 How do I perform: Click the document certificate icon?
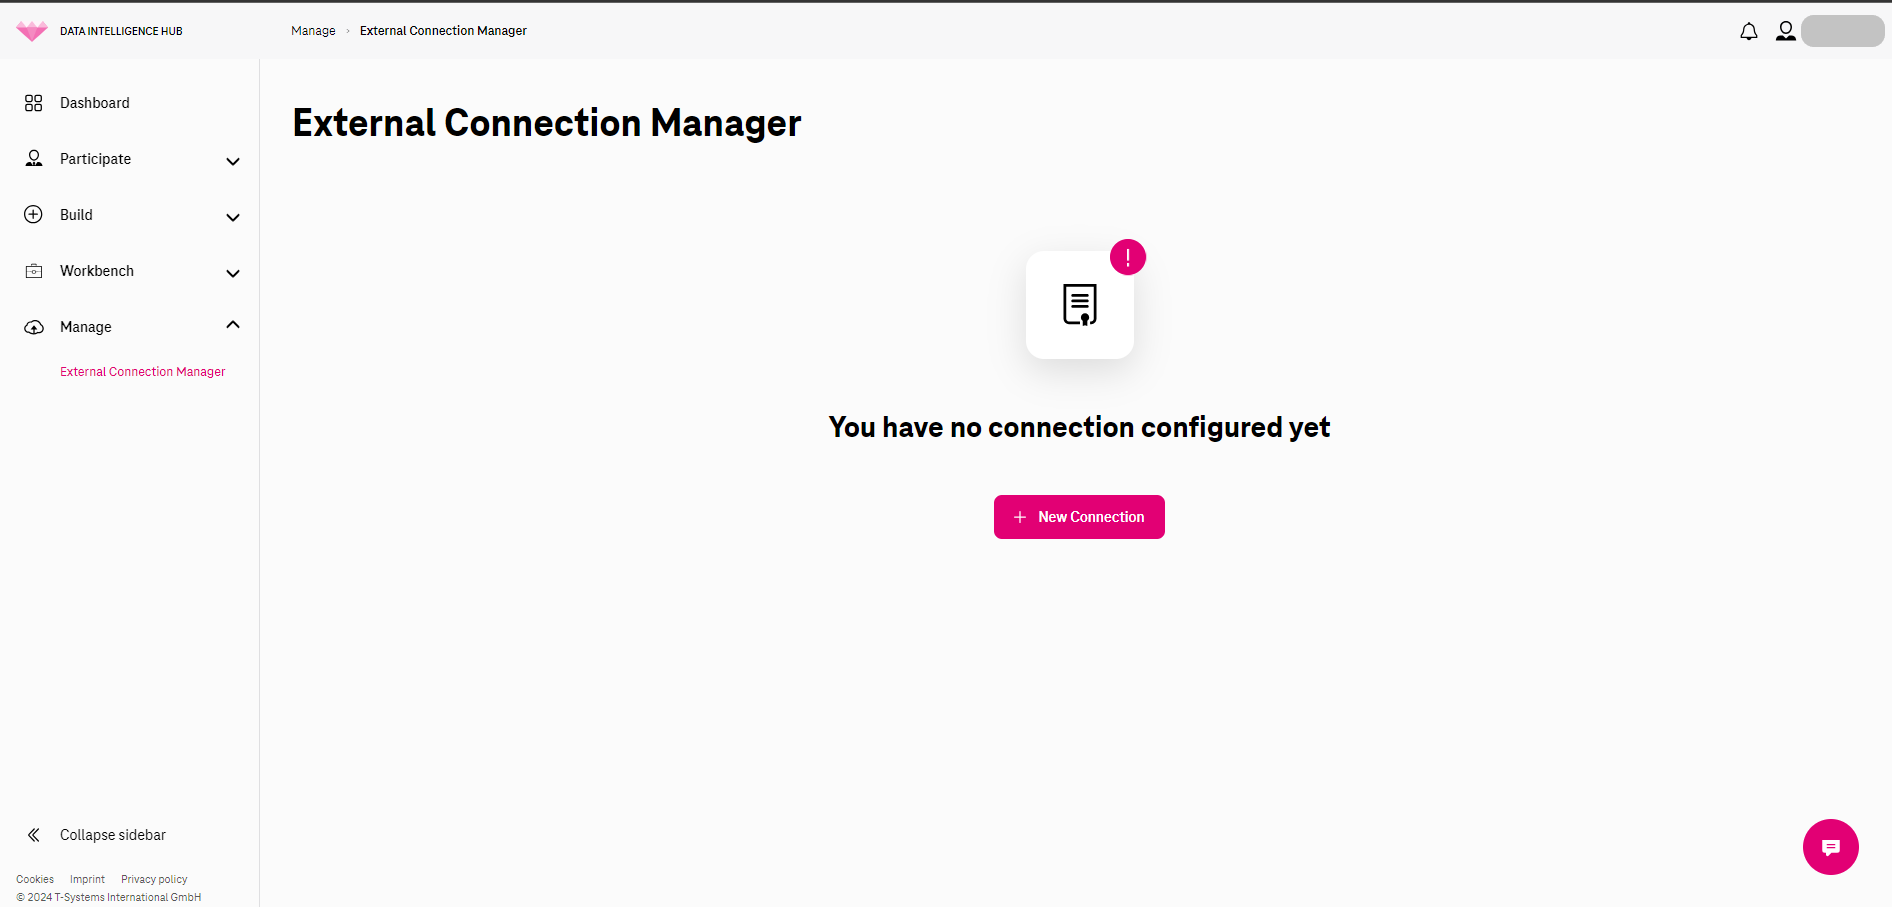1080,305
